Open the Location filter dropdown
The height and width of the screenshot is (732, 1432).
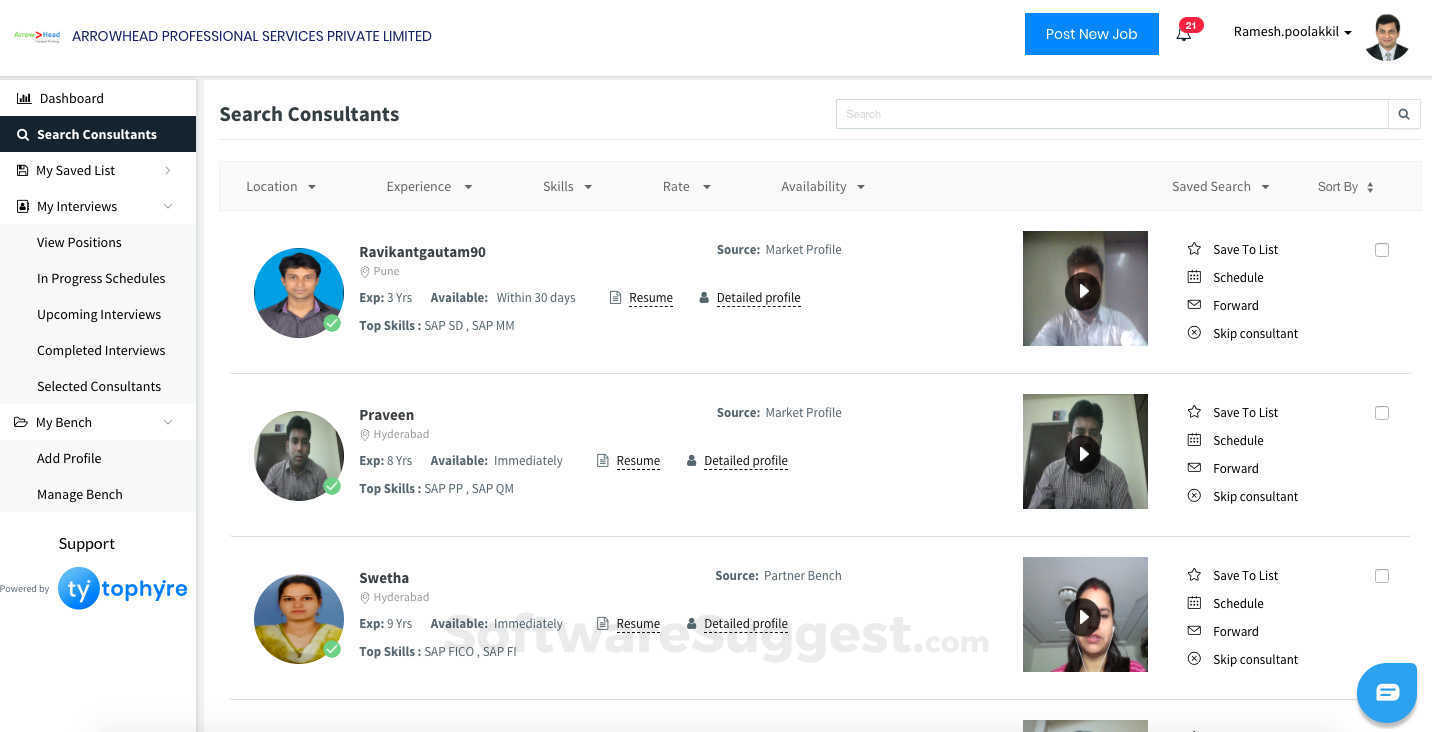[x=281, y=187]
